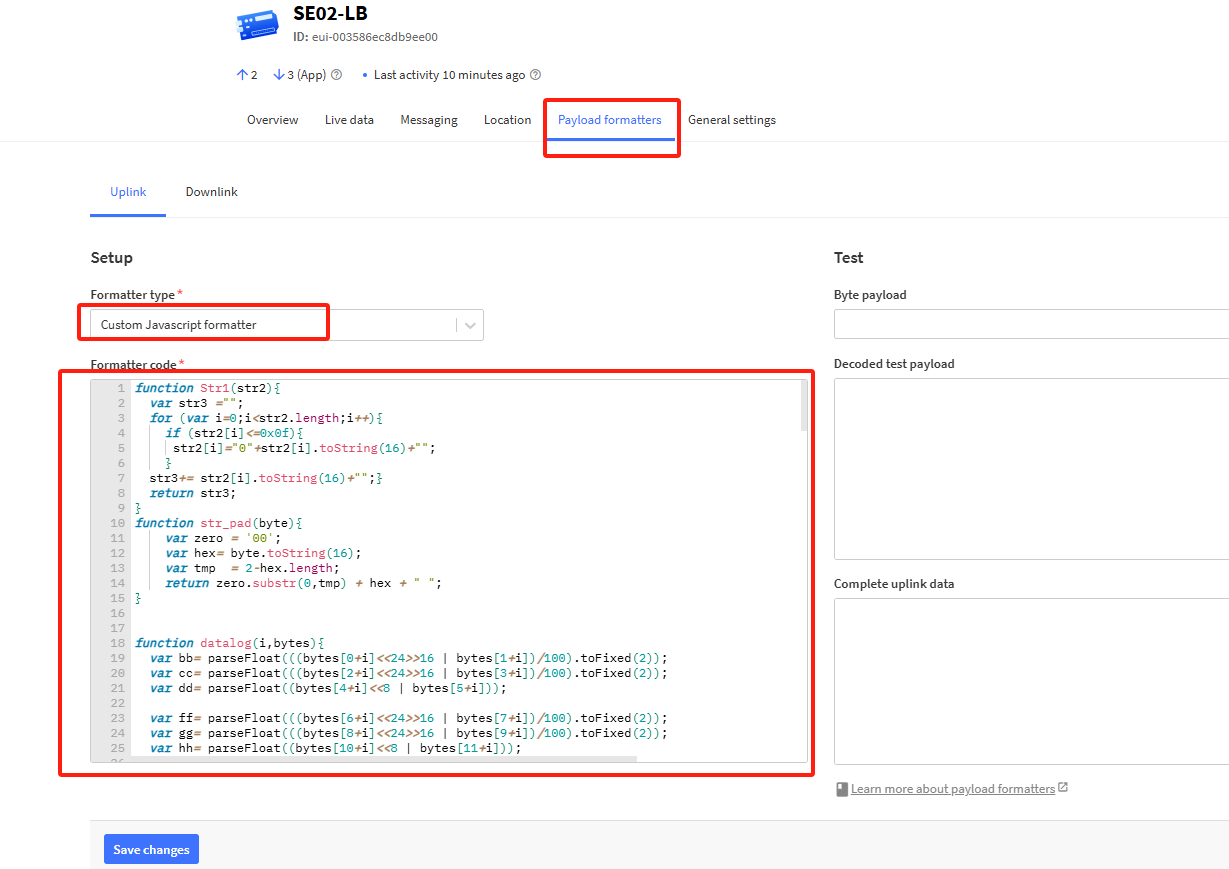Click the uplink count arrow icon
The image size is (1229, 869).
point(241,75)
